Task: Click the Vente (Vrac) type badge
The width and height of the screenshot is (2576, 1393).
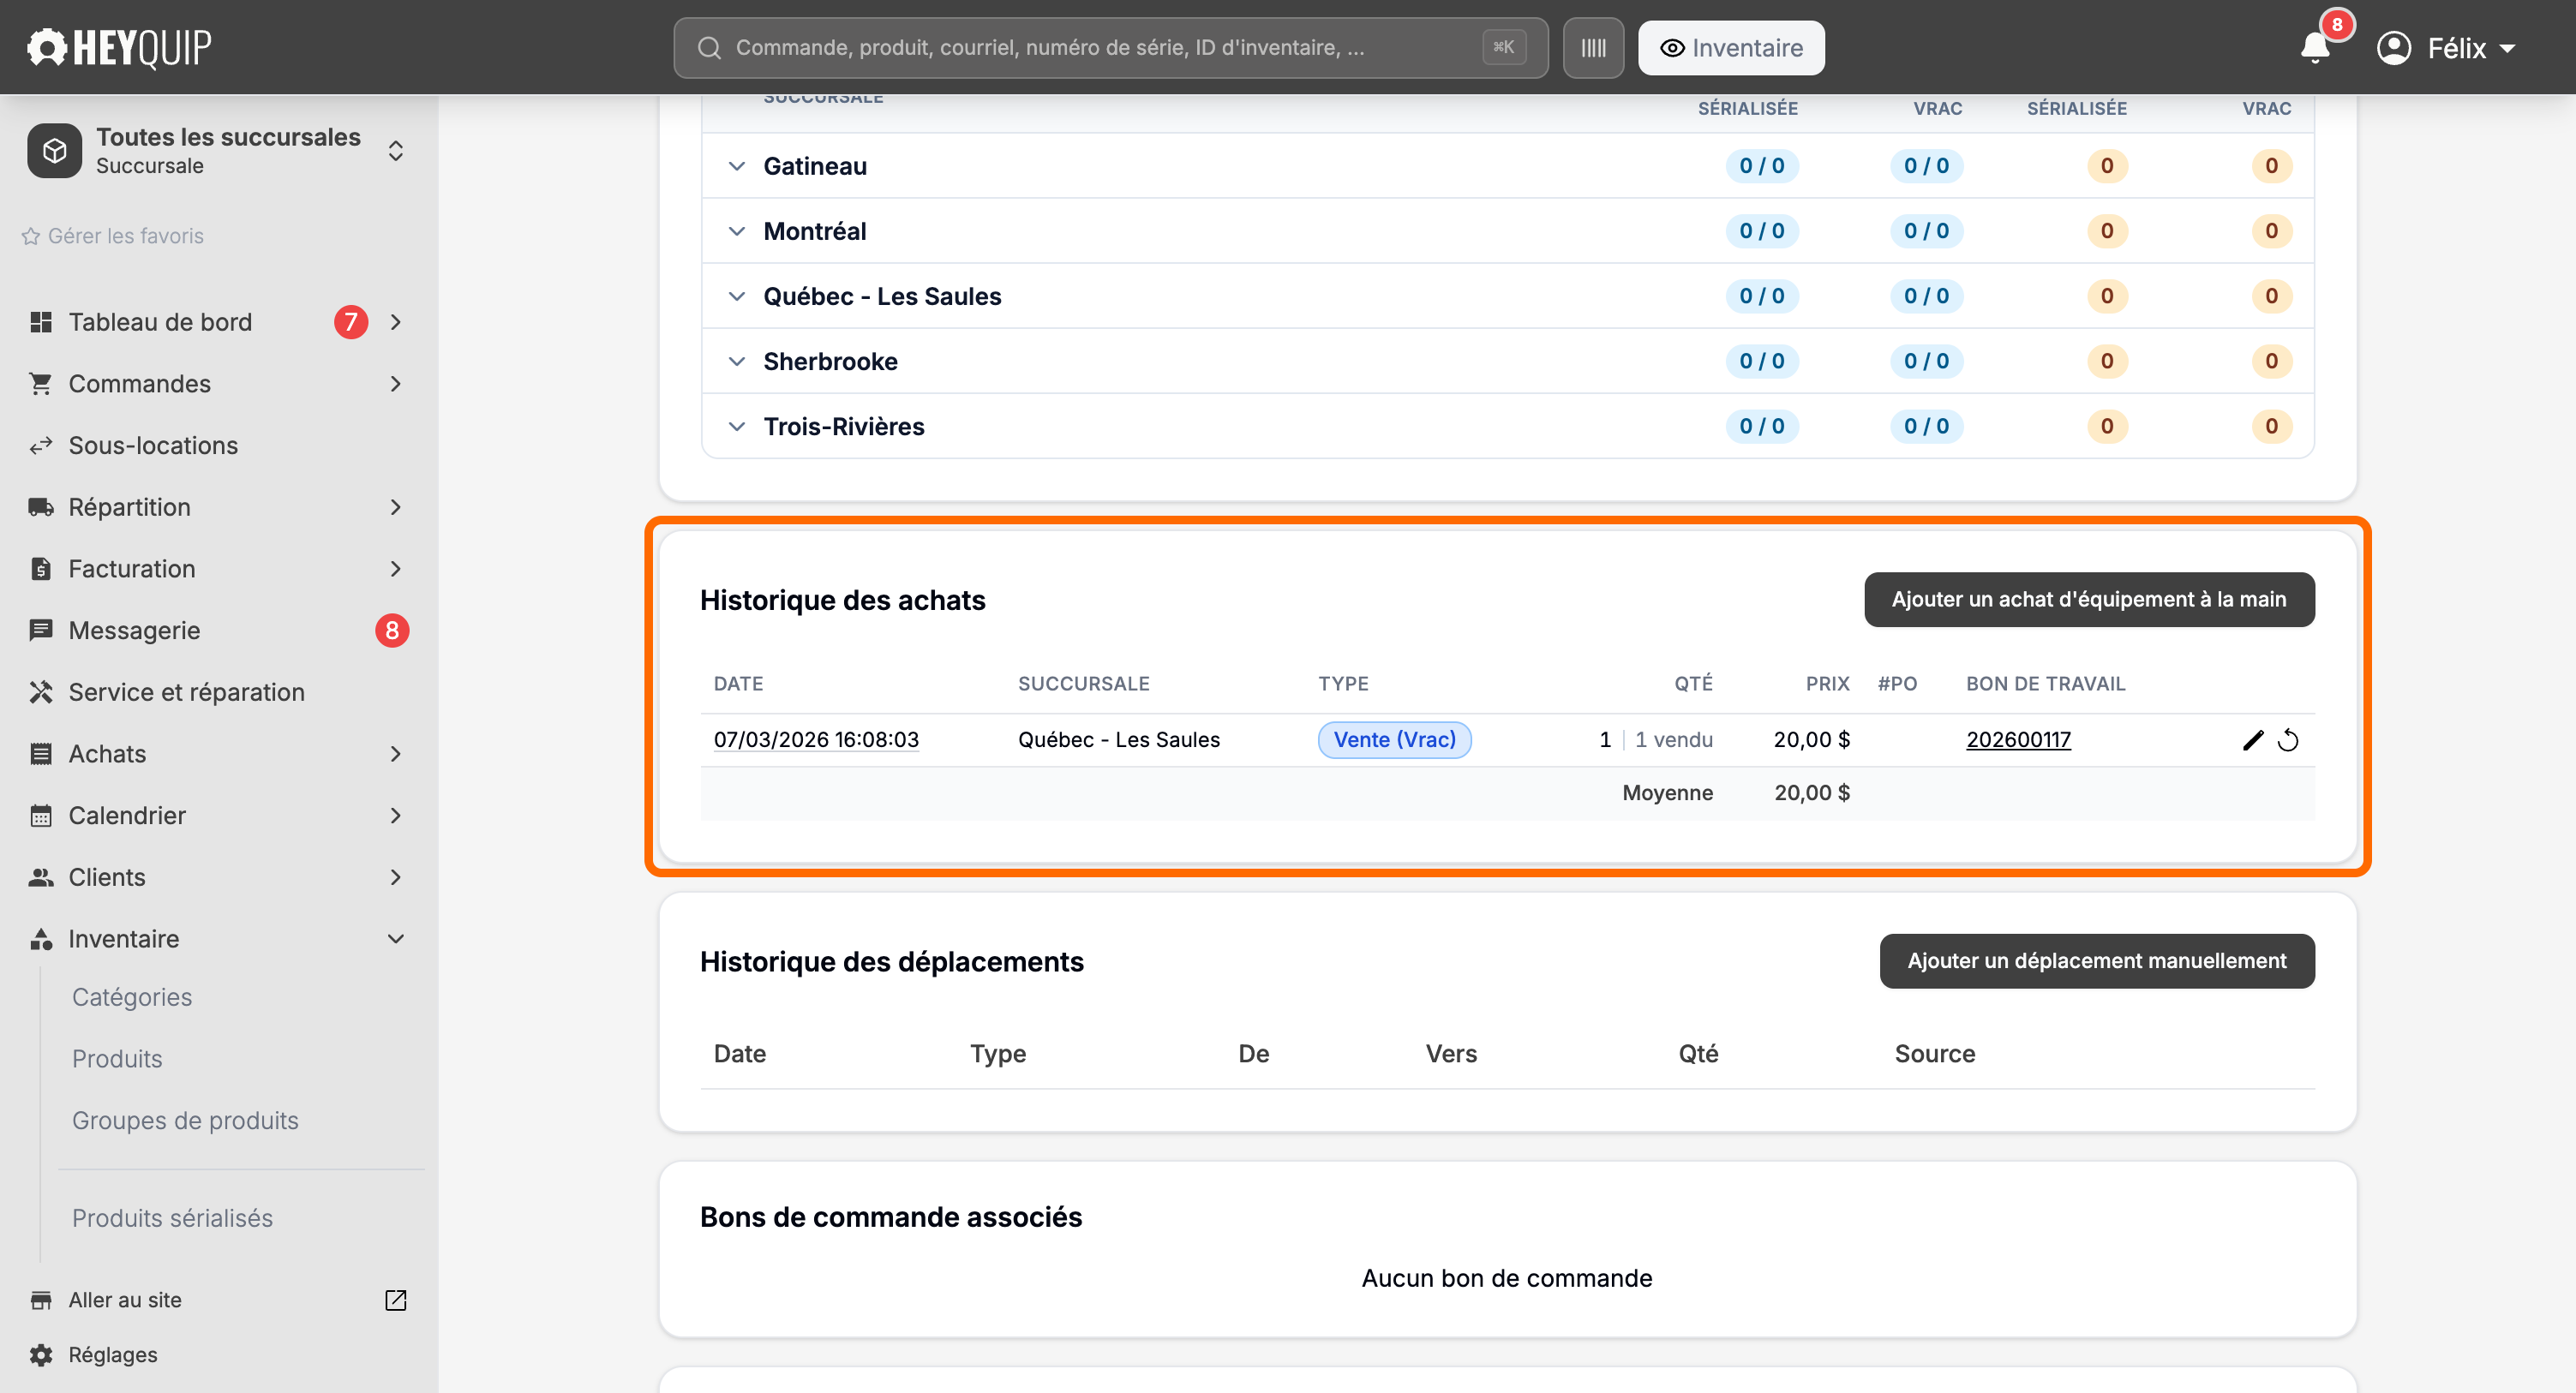Action: coord(1394,740)
